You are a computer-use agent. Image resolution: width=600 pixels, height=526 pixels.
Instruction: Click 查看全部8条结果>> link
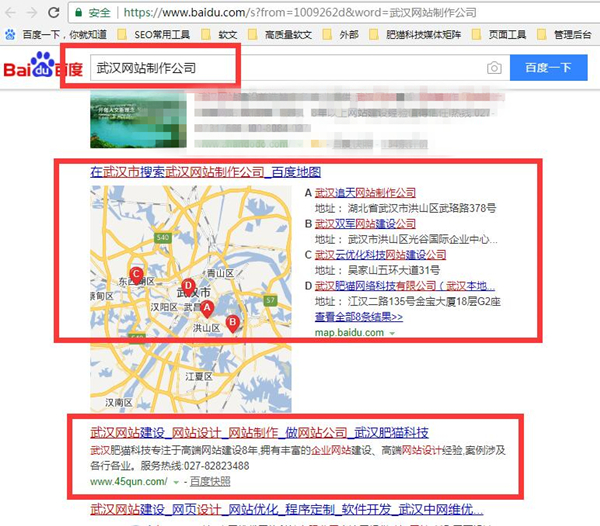click(x=359, y=317)
